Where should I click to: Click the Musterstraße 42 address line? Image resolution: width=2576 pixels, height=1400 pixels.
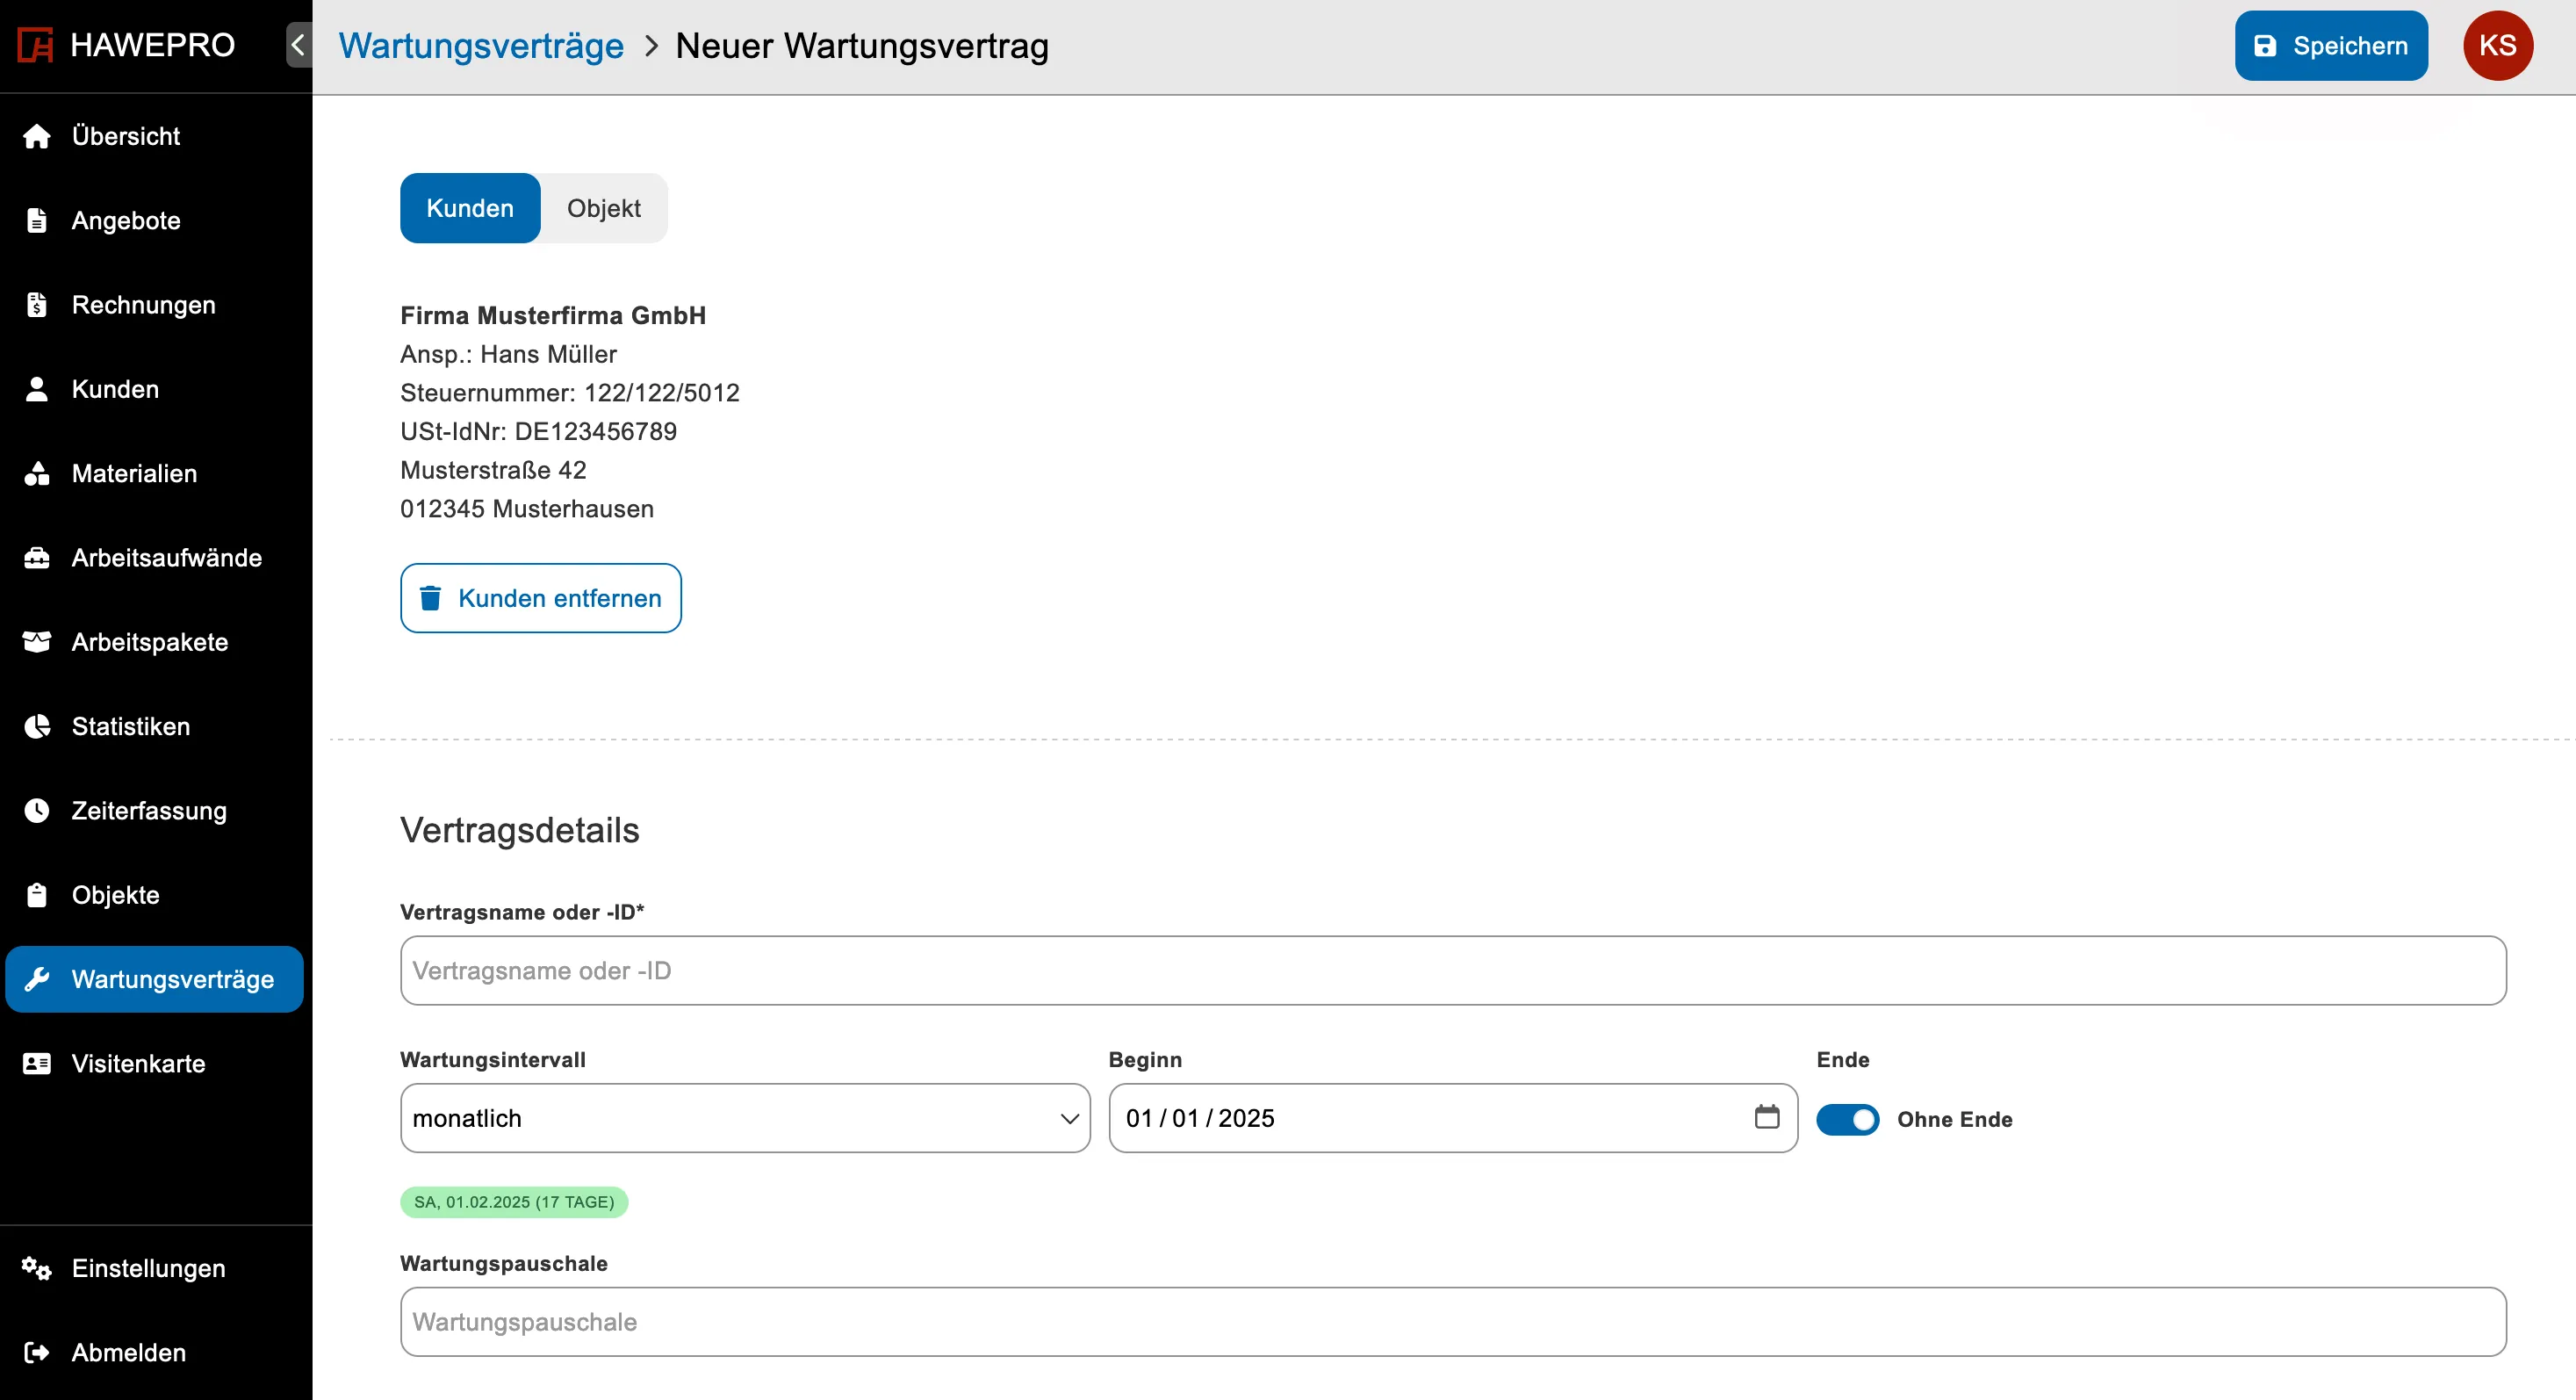[x=493, y=470]
